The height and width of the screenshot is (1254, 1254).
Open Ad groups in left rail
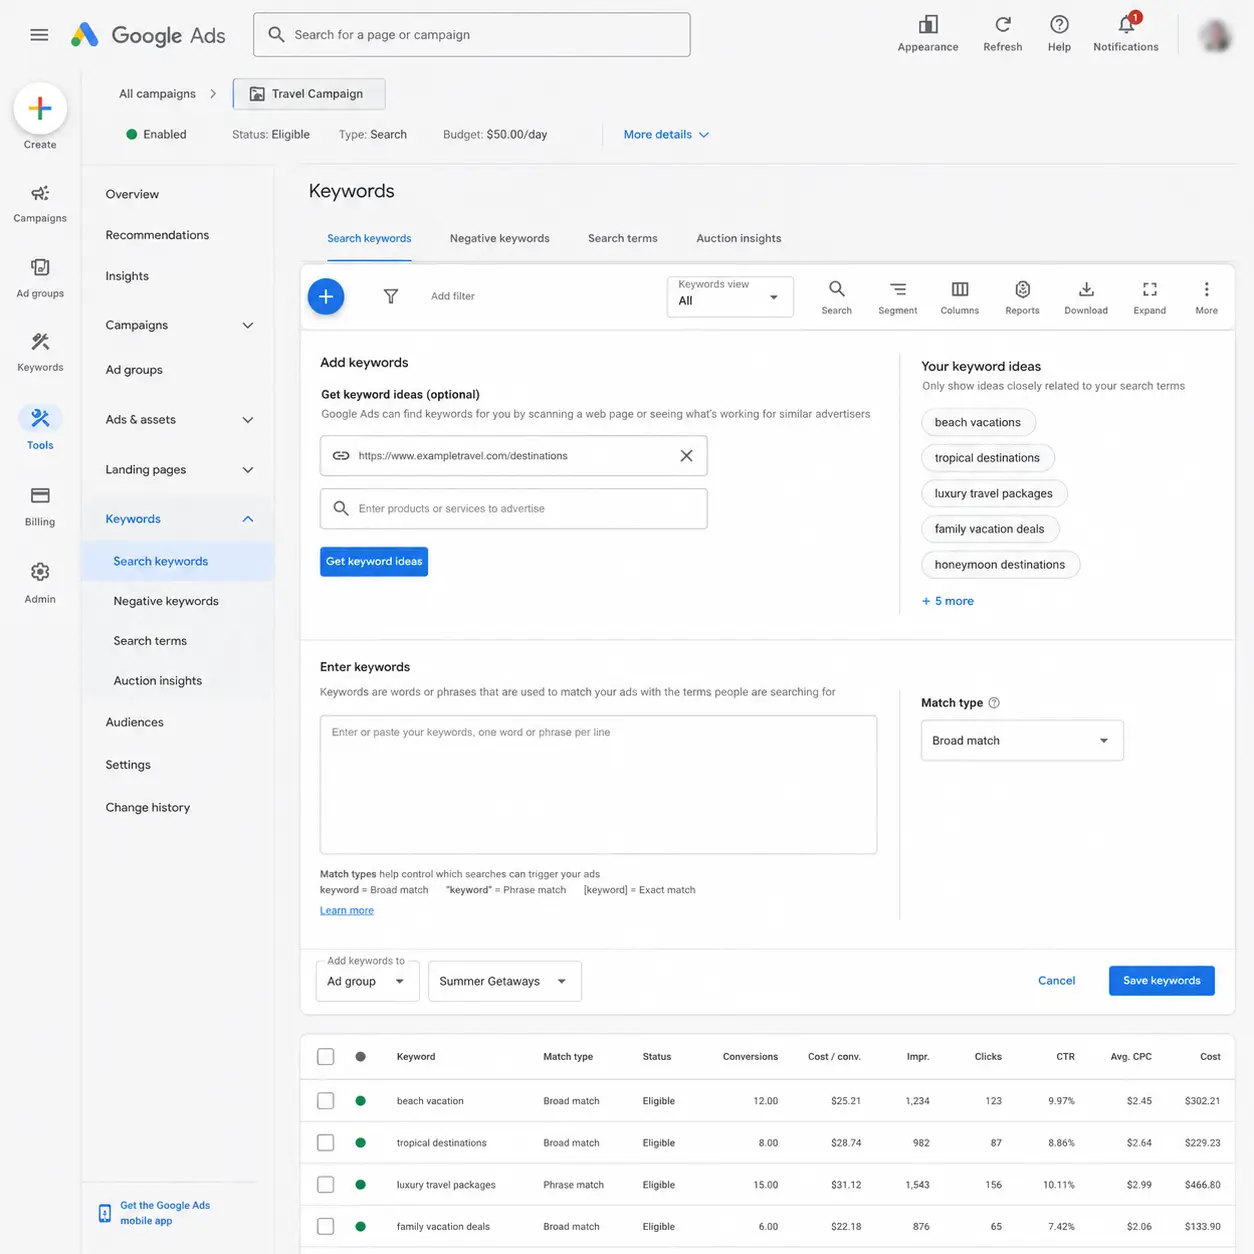click(40, 278)
